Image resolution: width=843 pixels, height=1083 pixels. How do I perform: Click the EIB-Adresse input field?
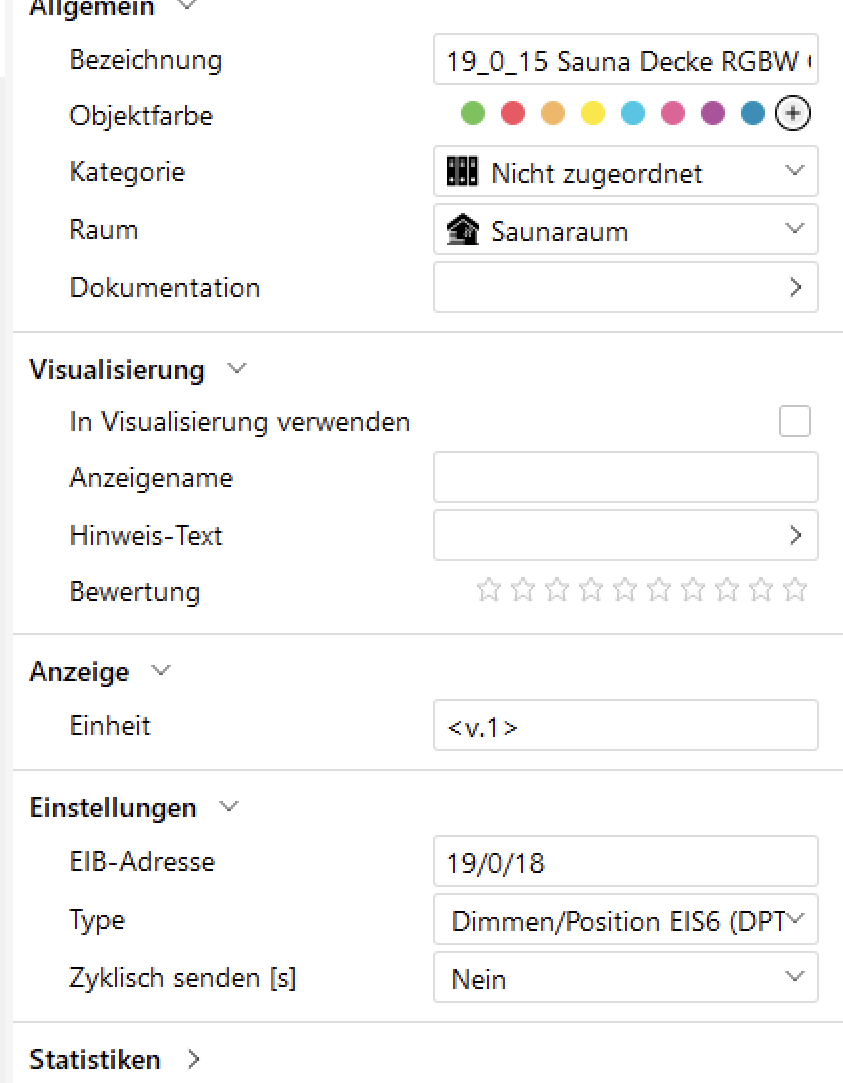[x=625, y=862]
